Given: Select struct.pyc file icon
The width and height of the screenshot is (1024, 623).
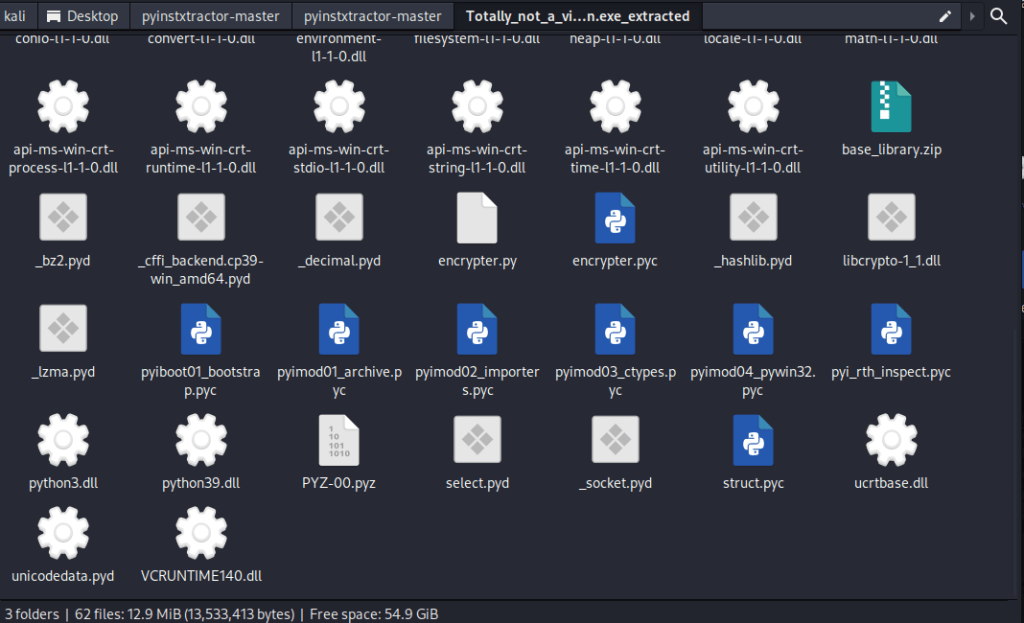Looking at the screenshot, I should (753, 441).
